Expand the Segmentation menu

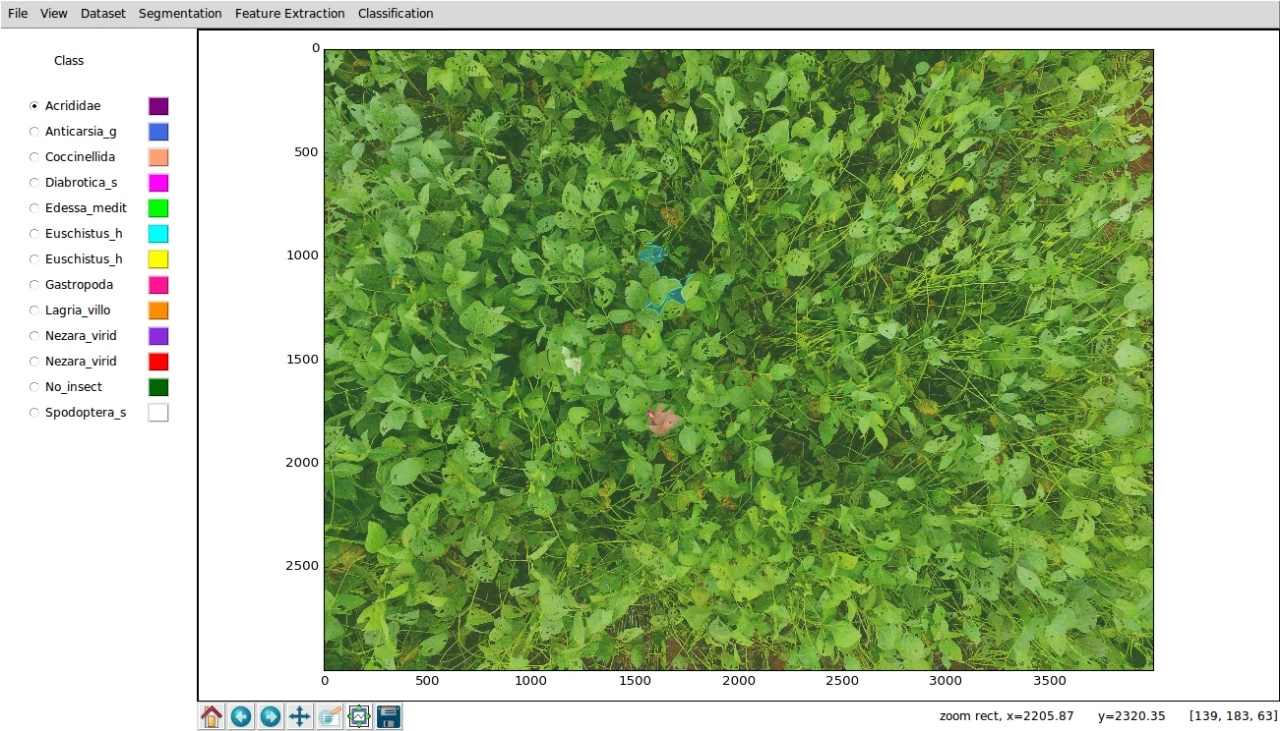[180, 13]
